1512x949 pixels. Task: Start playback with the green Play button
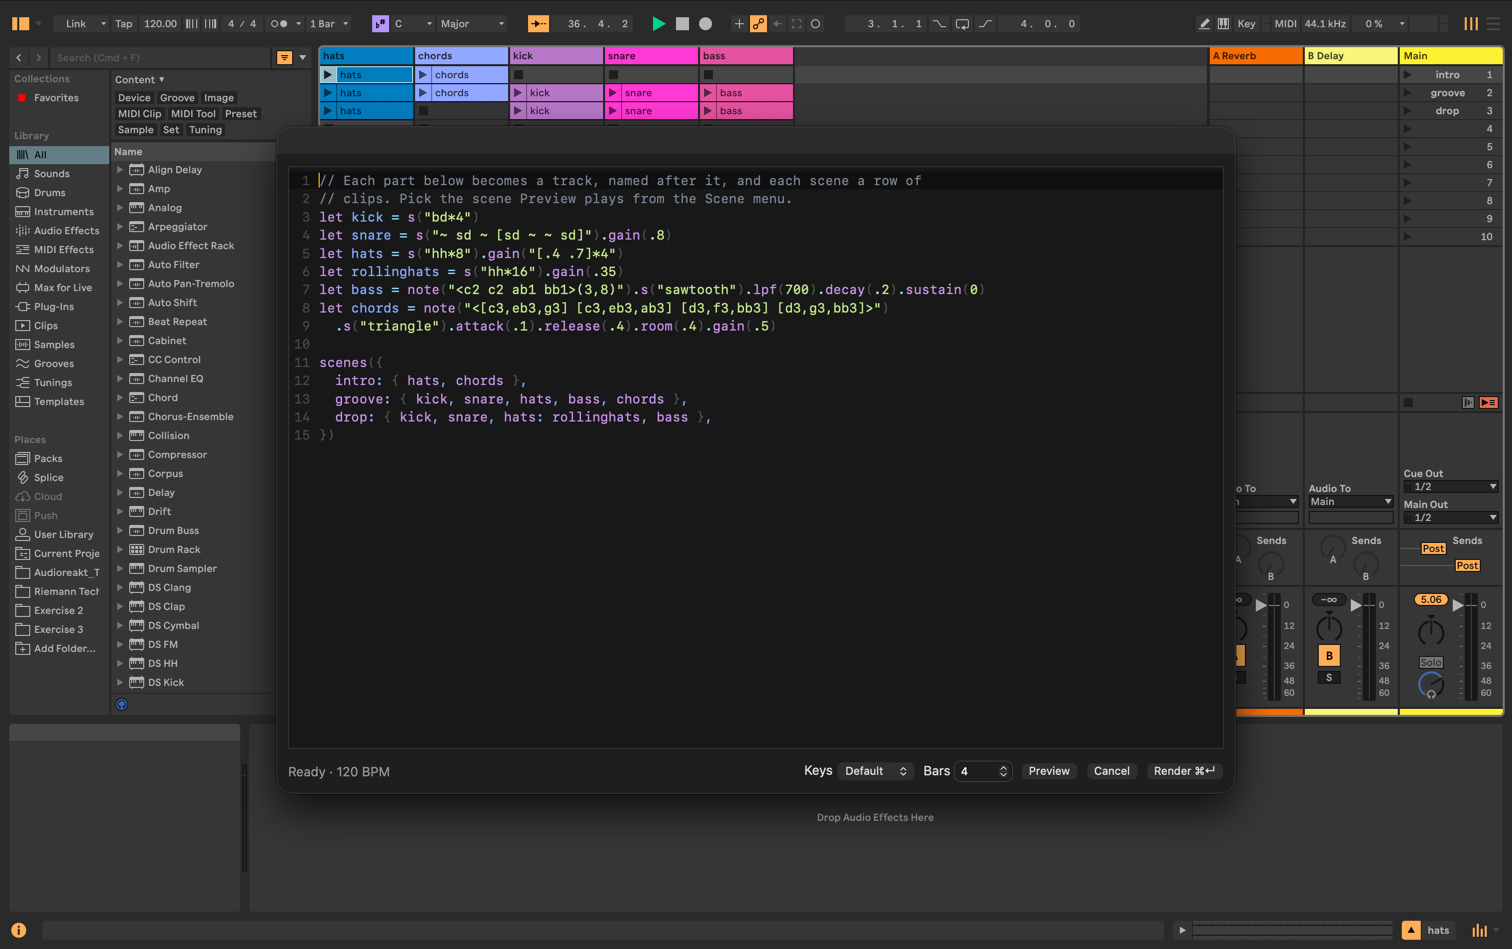coord(658,24)
